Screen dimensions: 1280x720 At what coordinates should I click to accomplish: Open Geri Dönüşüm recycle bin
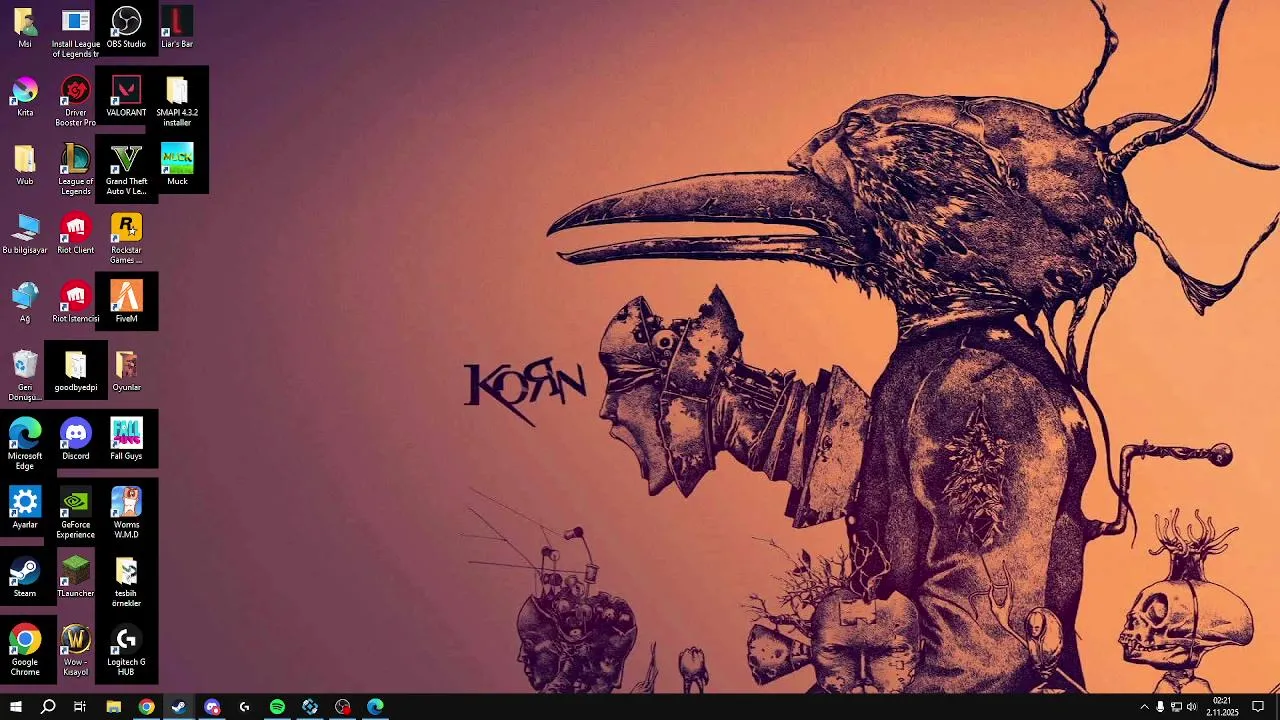point(25,376)
